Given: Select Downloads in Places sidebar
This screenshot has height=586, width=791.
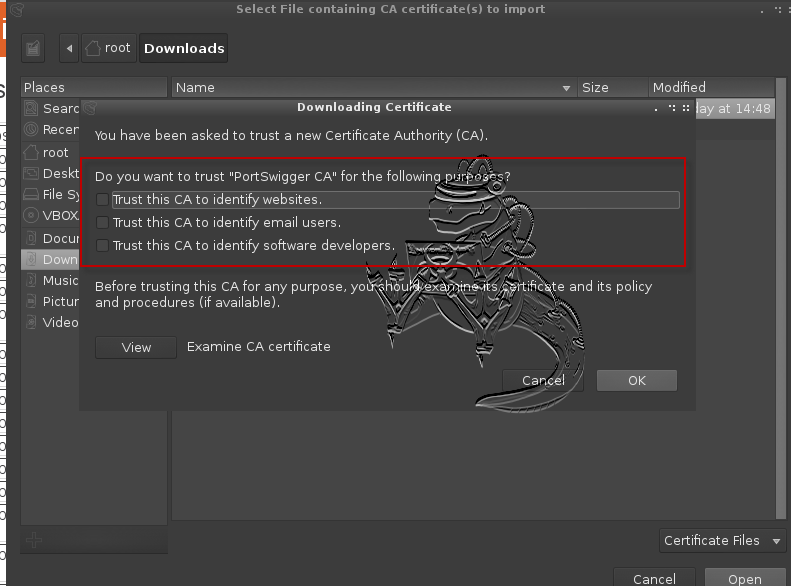Looking at the screenshot, I should point(51,260).
